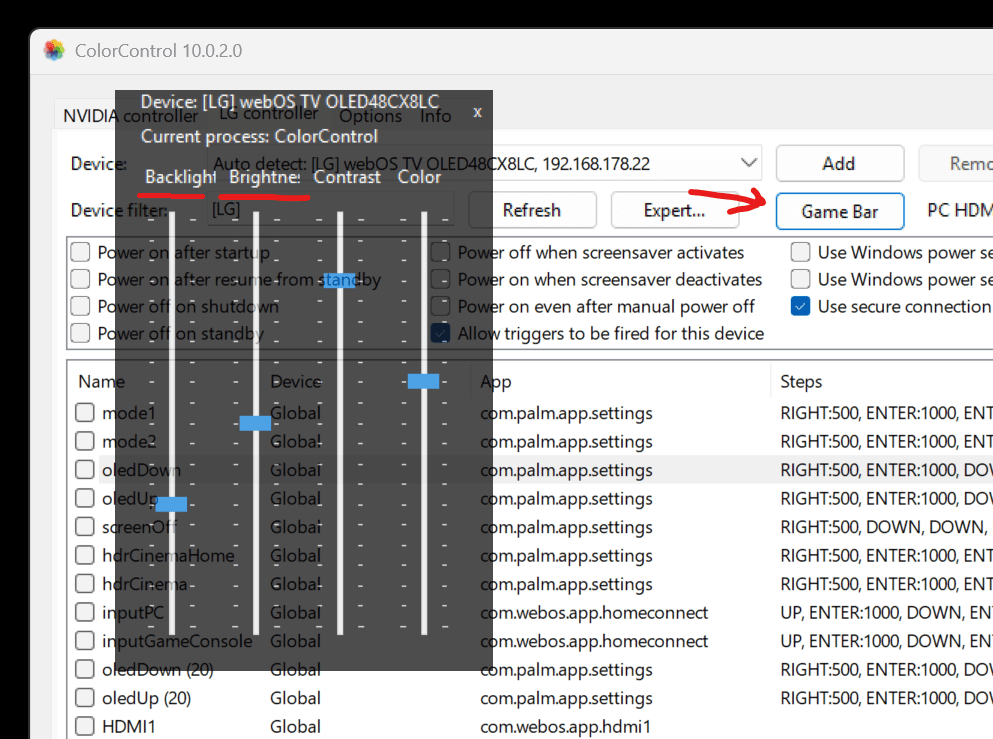Close the Game Bar overlay with the x
This screenshot has width=993, height=739.
point(478,113)
